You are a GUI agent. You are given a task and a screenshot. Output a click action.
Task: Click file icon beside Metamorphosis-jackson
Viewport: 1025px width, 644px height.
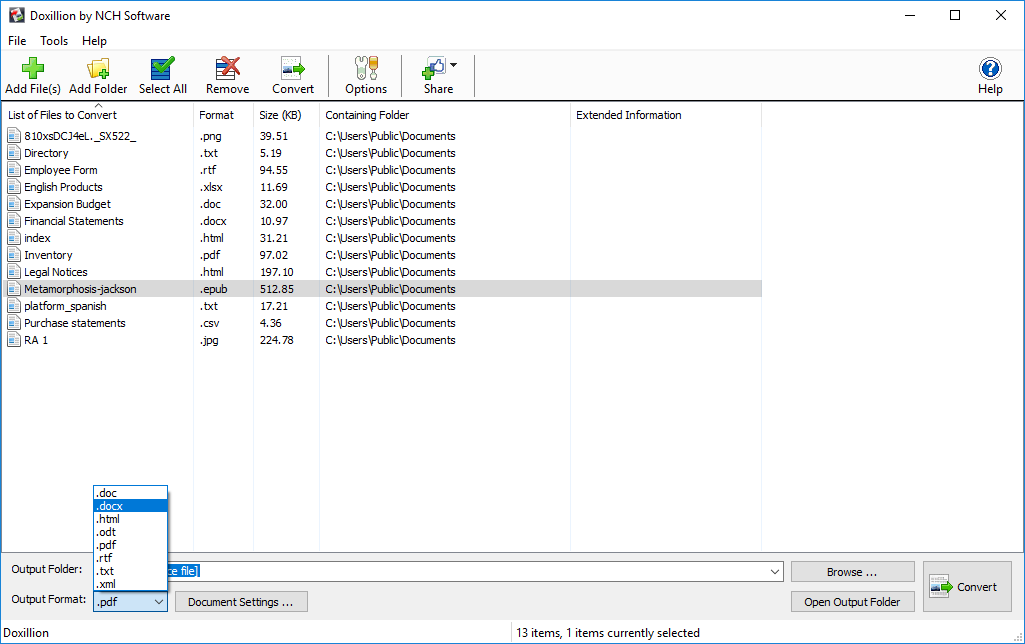pos(14,288)
